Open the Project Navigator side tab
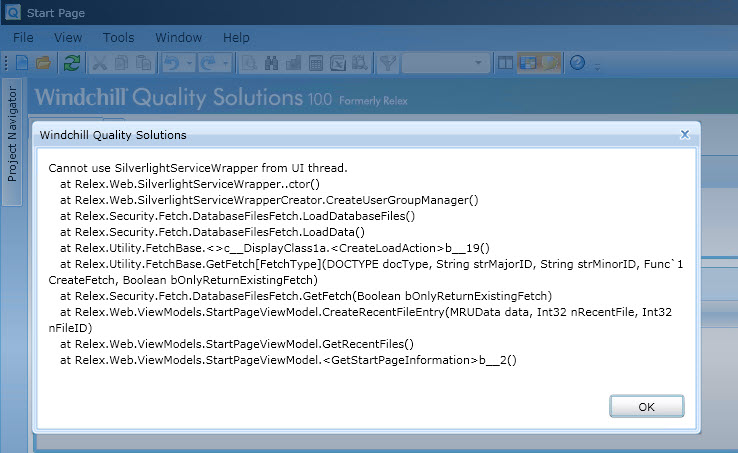Screen dimensions: 738x453 13,135
